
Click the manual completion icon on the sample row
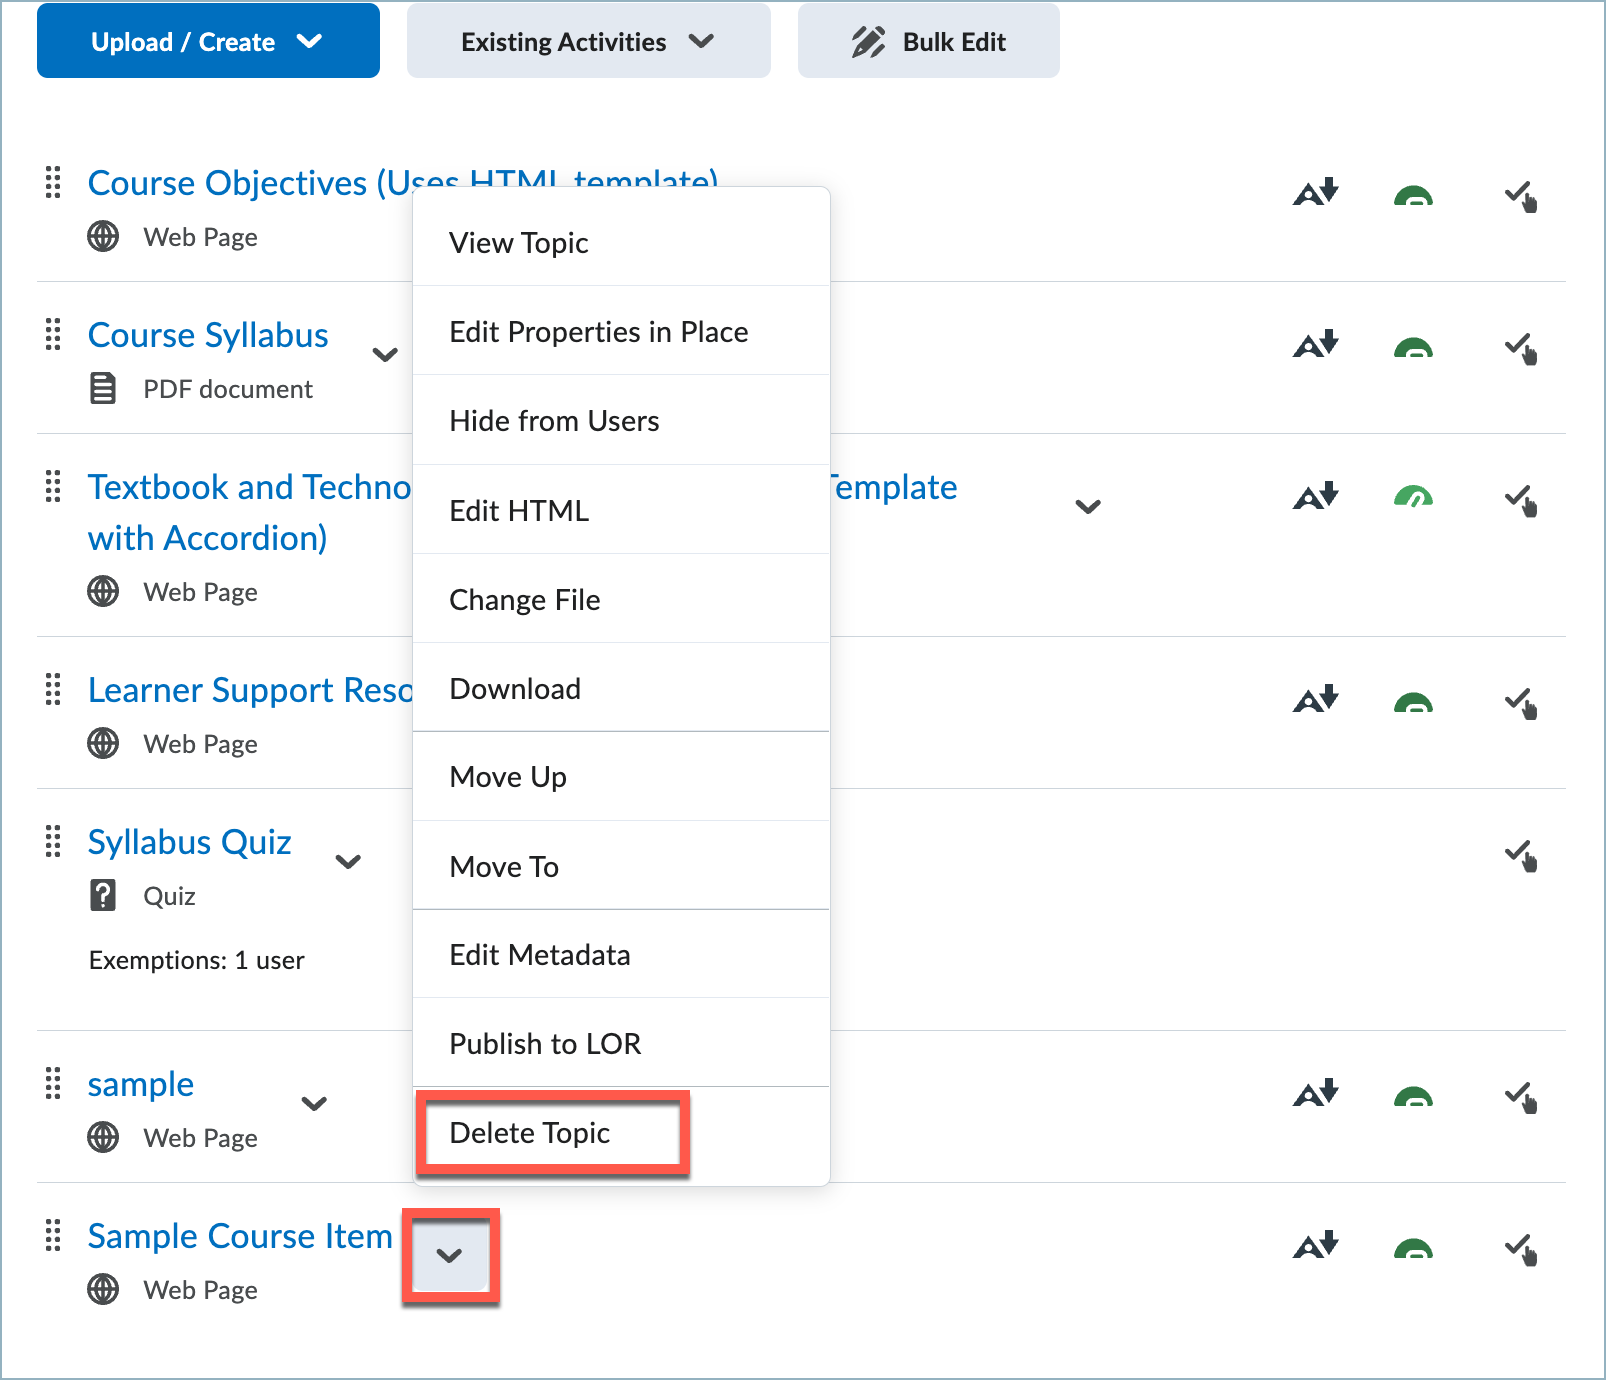pos(1520,1097)
